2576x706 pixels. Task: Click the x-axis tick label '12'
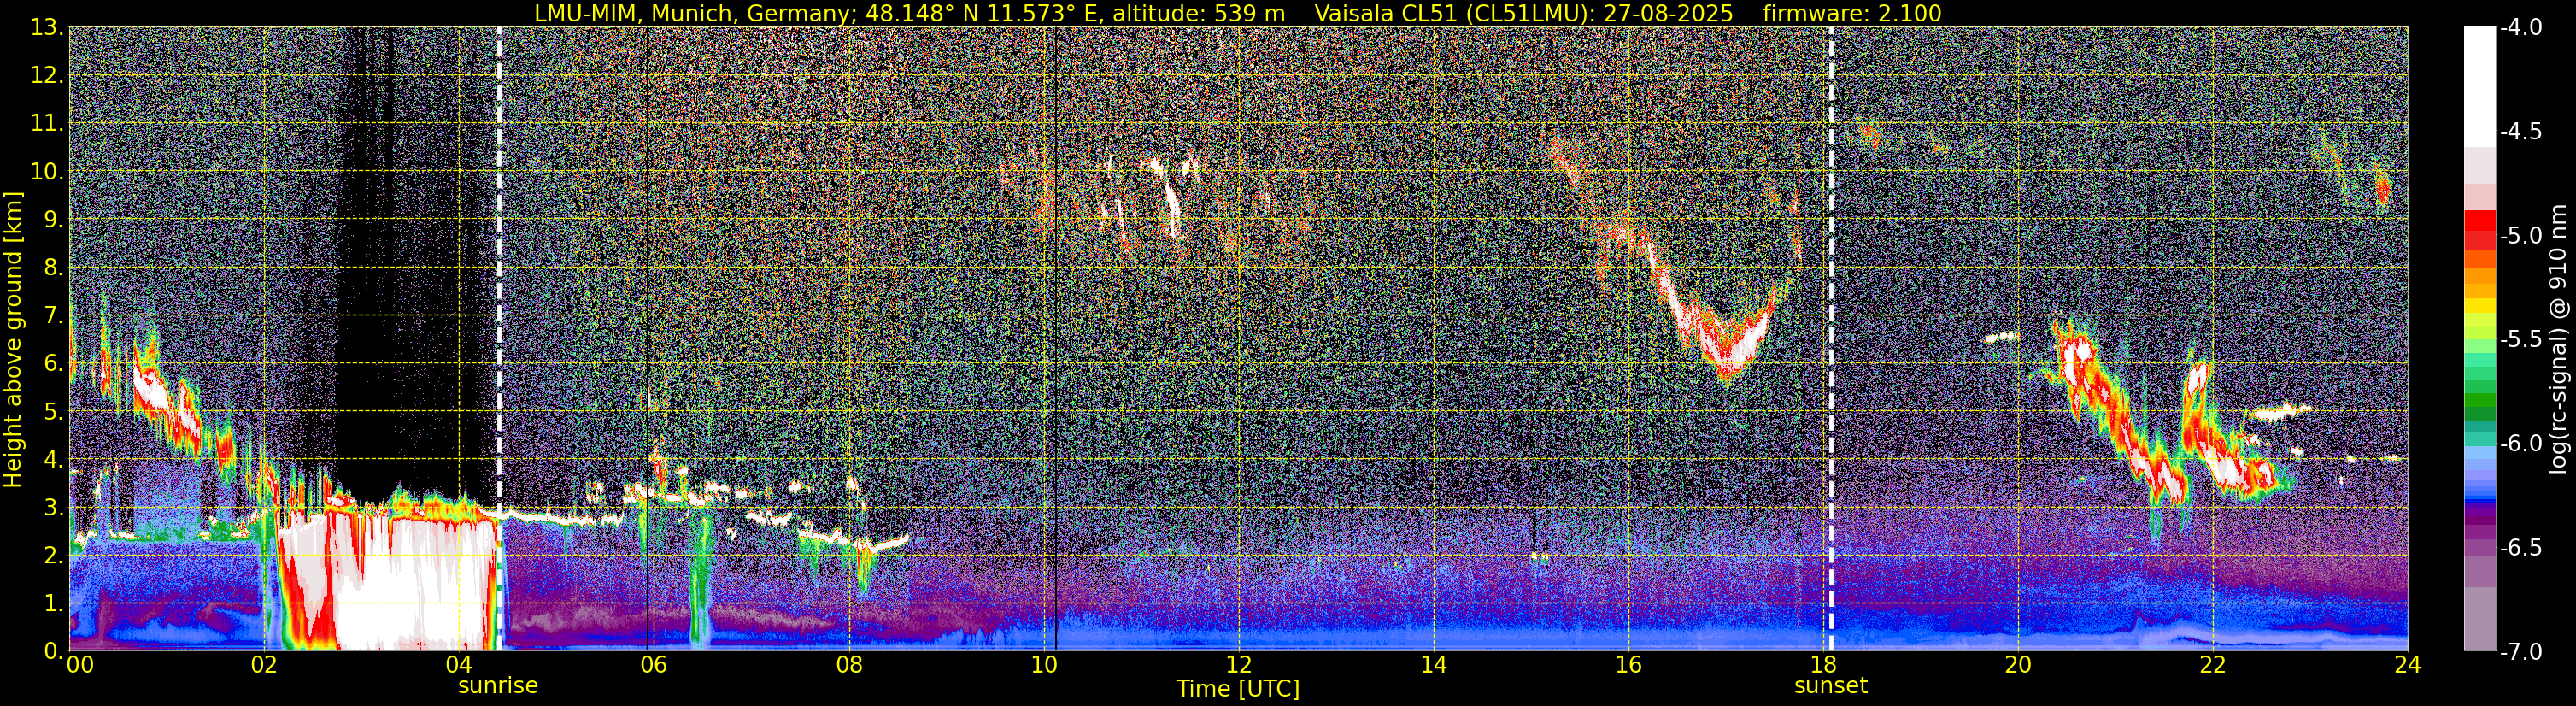coord(1239,665)
